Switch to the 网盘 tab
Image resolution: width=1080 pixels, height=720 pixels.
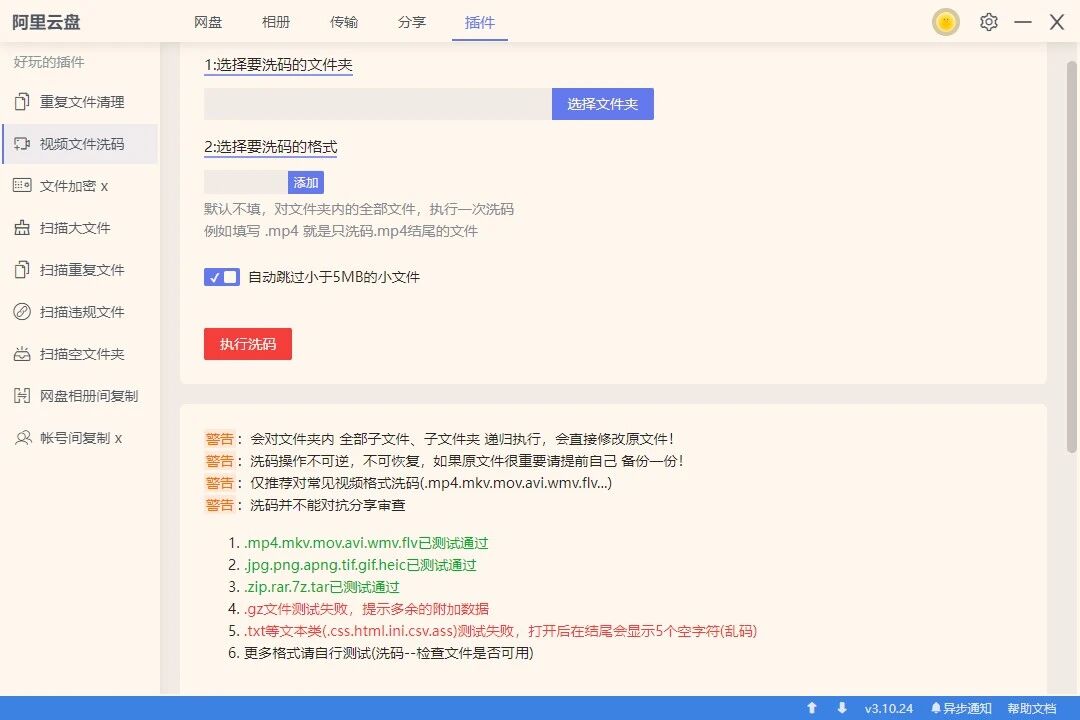(208, 22)
